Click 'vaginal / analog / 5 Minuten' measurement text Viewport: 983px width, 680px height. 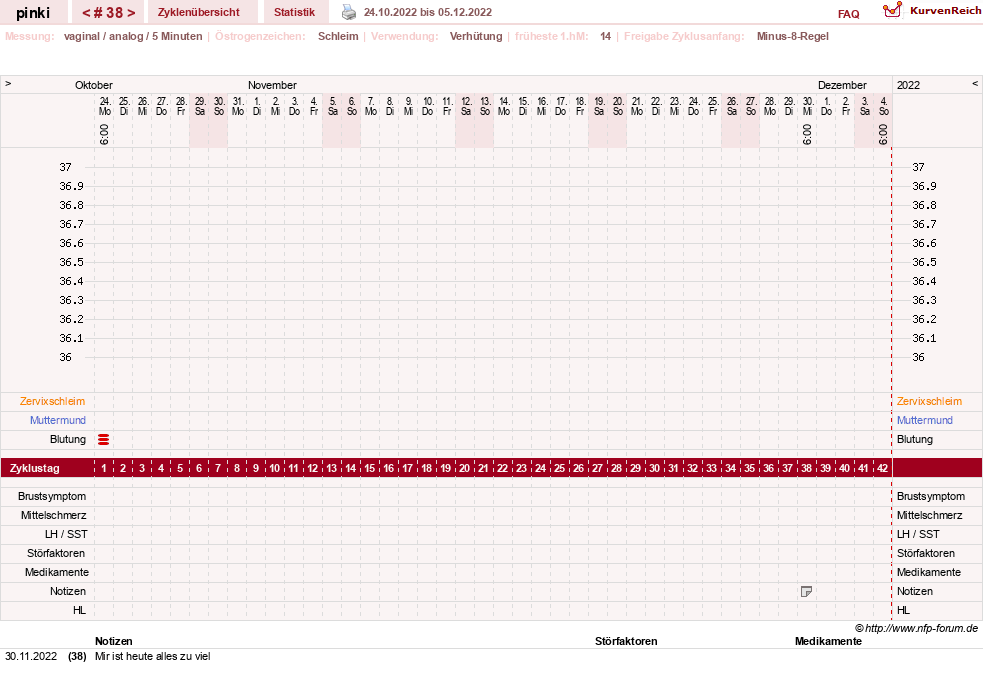pos(133,36)
